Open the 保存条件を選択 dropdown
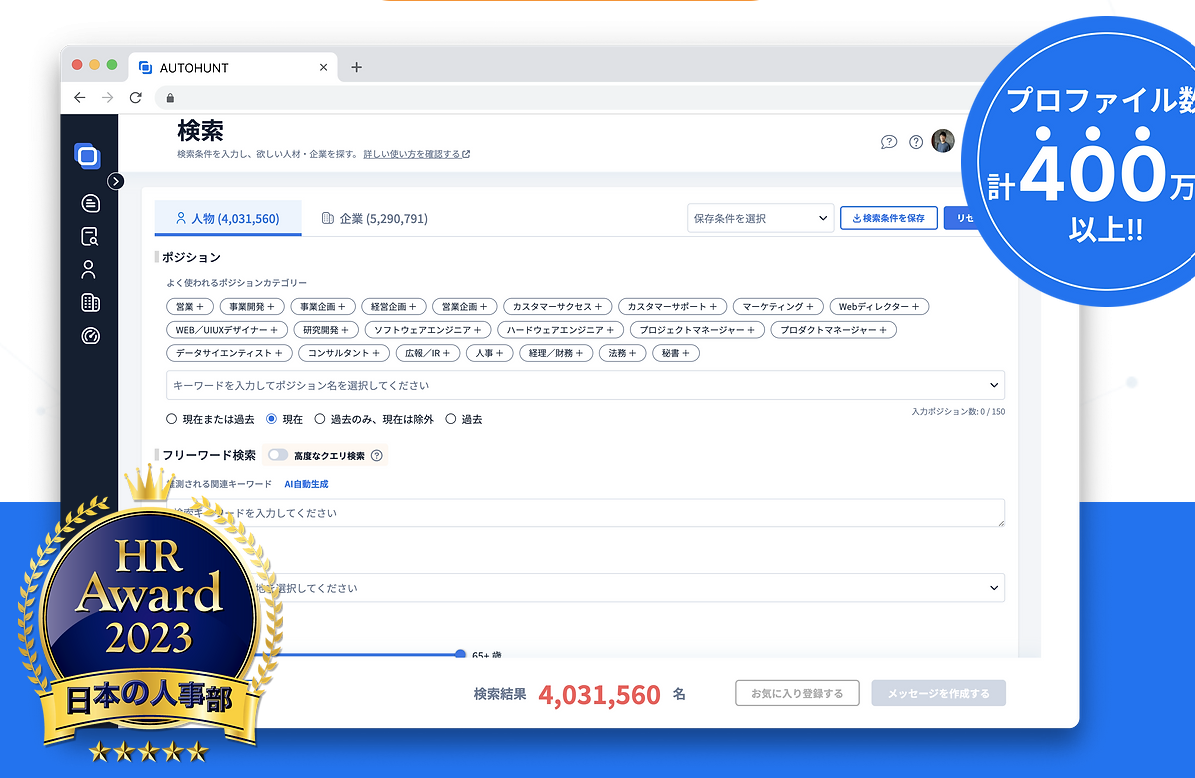1195x778 pixels. click(x=760, y=218)
